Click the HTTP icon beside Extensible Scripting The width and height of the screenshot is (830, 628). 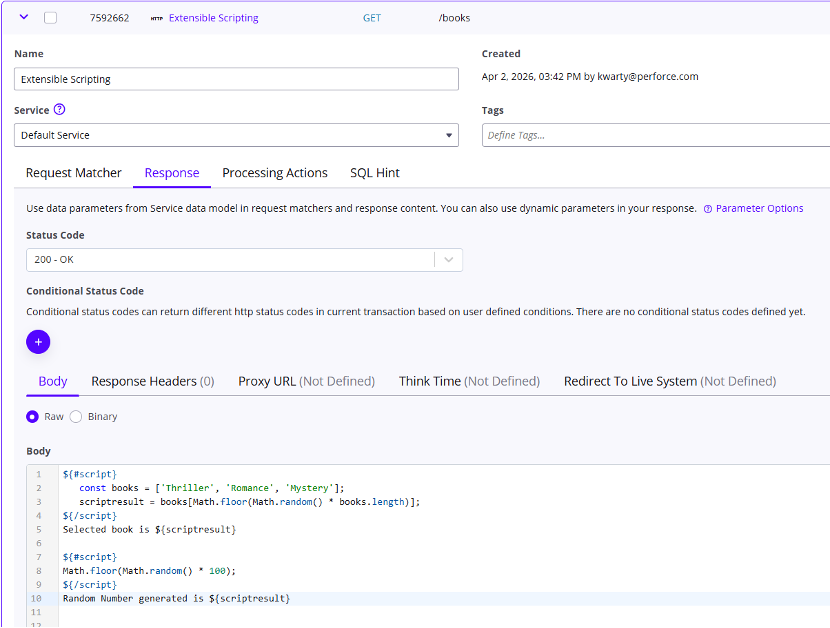(156, 18)
